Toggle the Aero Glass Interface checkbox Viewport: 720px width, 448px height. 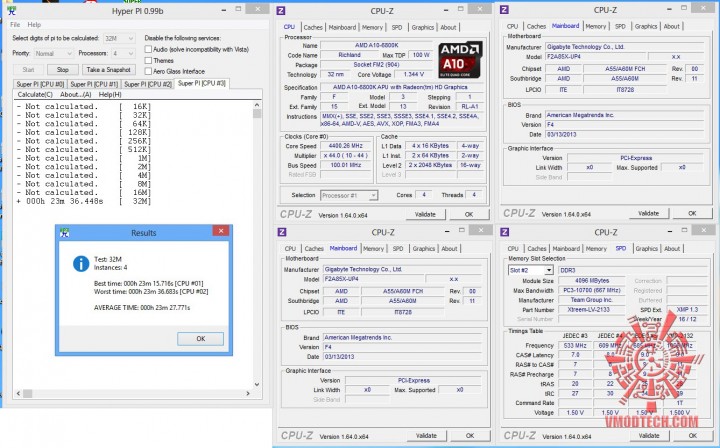(148, 71)
